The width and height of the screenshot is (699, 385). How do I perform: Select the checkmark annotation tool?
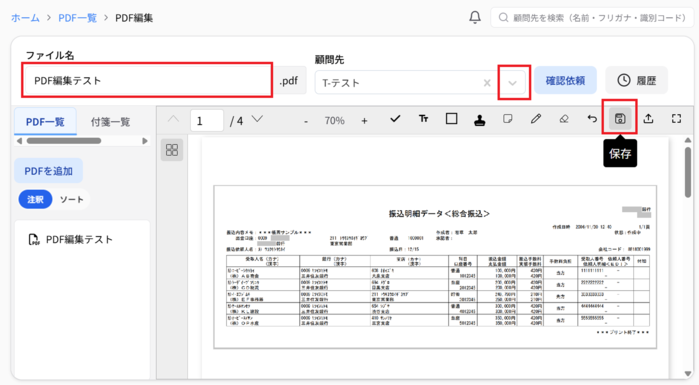(x=395, y=119)
